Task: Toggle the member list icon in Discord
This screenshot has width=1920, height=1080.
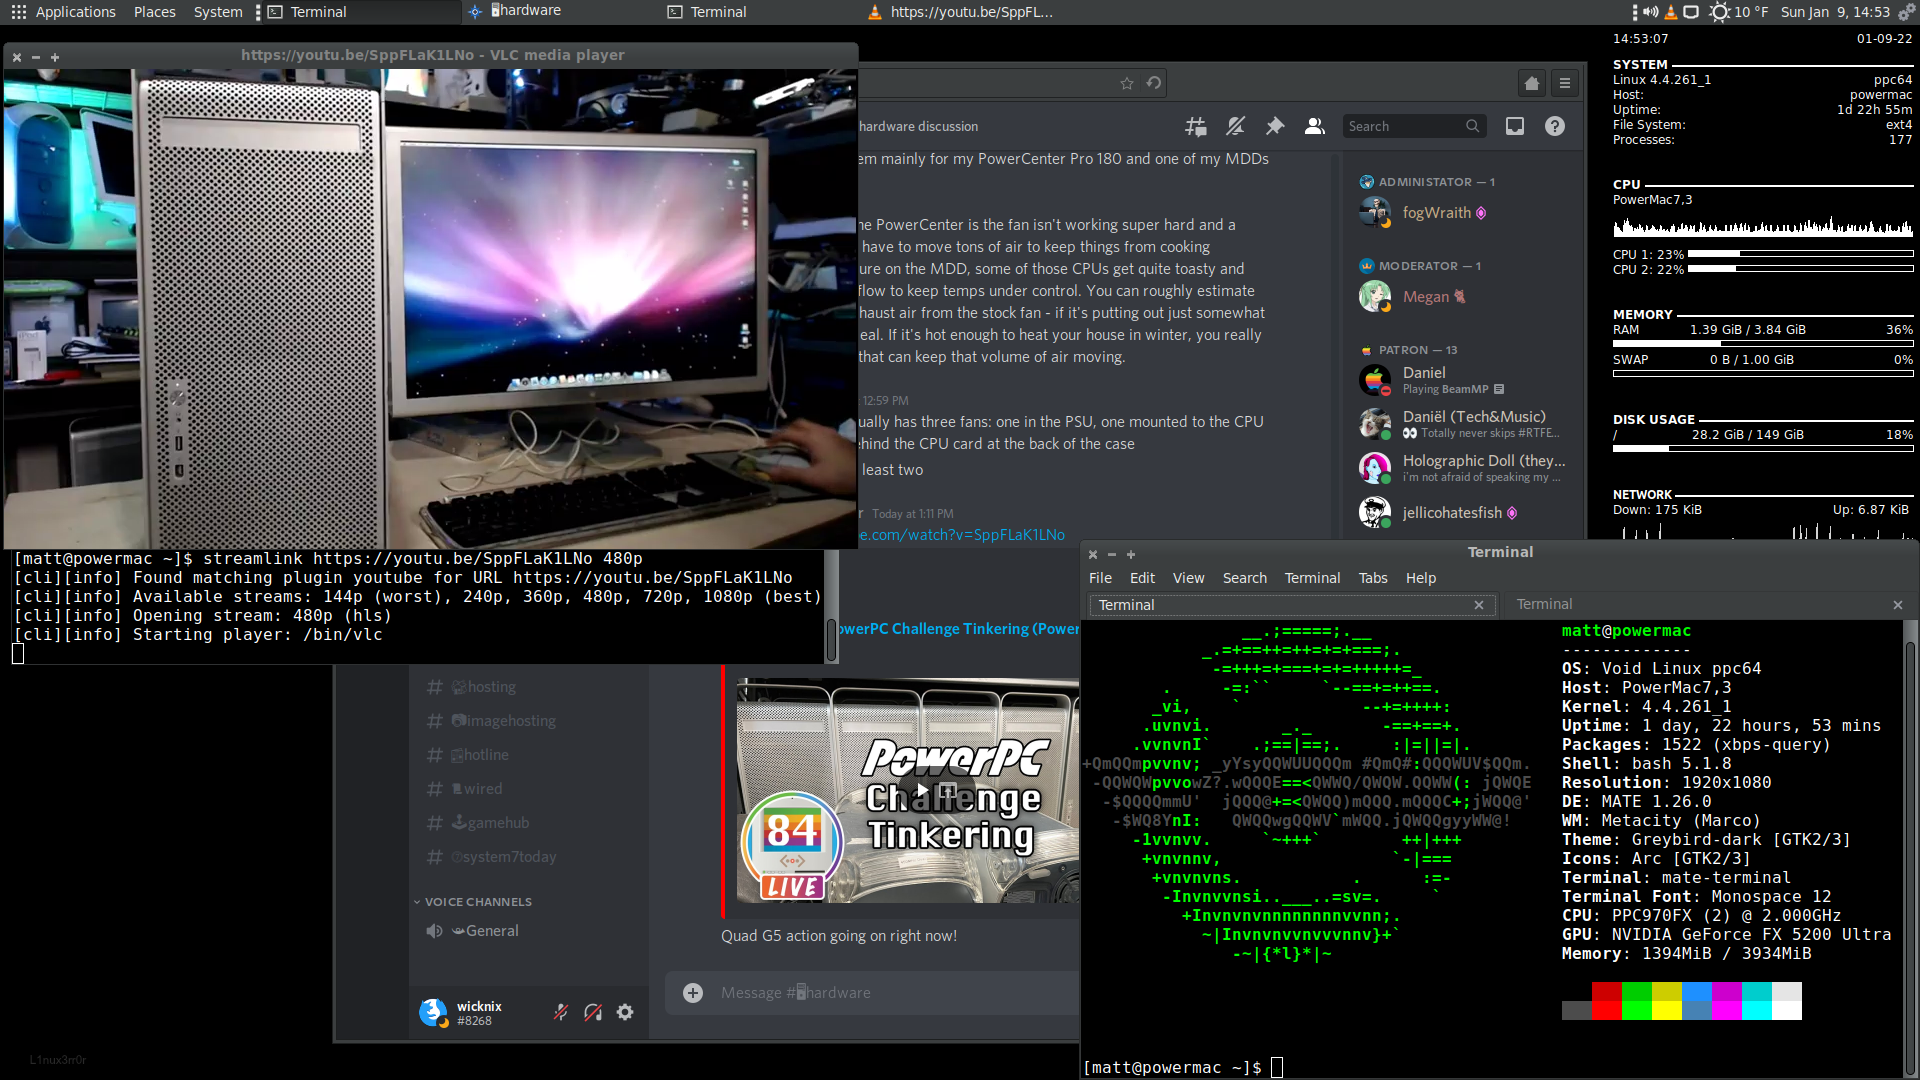Action: [x=1314, y=126]
